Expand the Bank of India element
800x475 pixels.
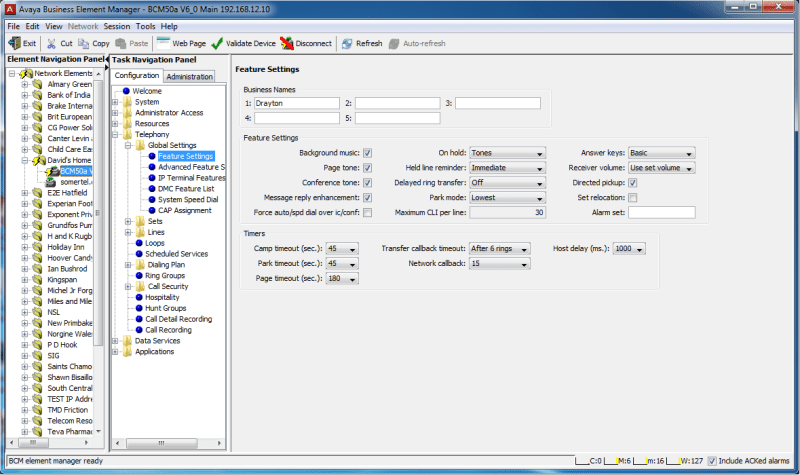[x=24, y=95]
